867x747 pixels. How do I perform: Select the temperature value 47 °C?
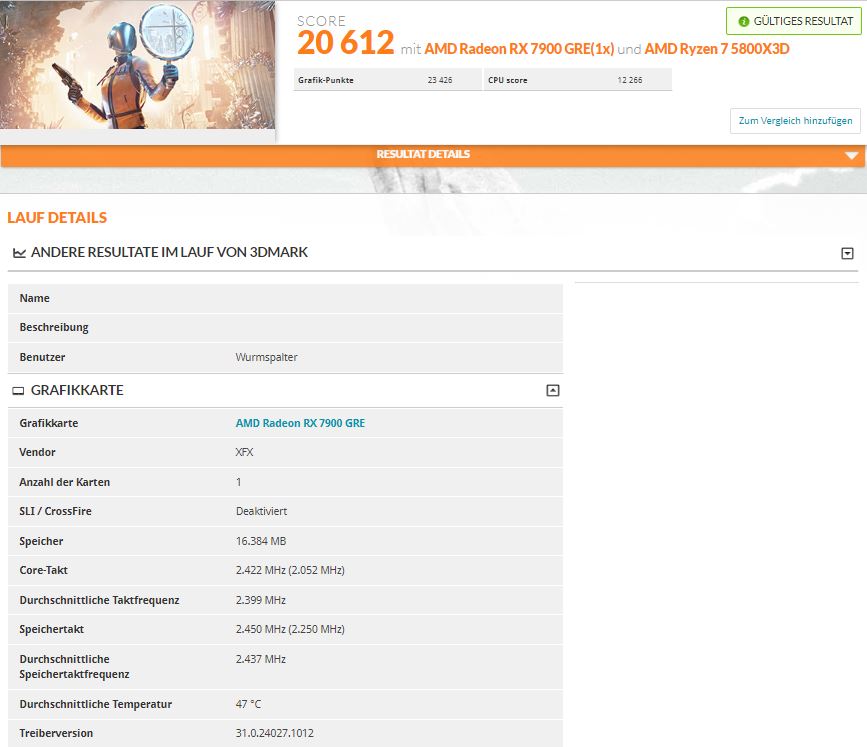248,704
